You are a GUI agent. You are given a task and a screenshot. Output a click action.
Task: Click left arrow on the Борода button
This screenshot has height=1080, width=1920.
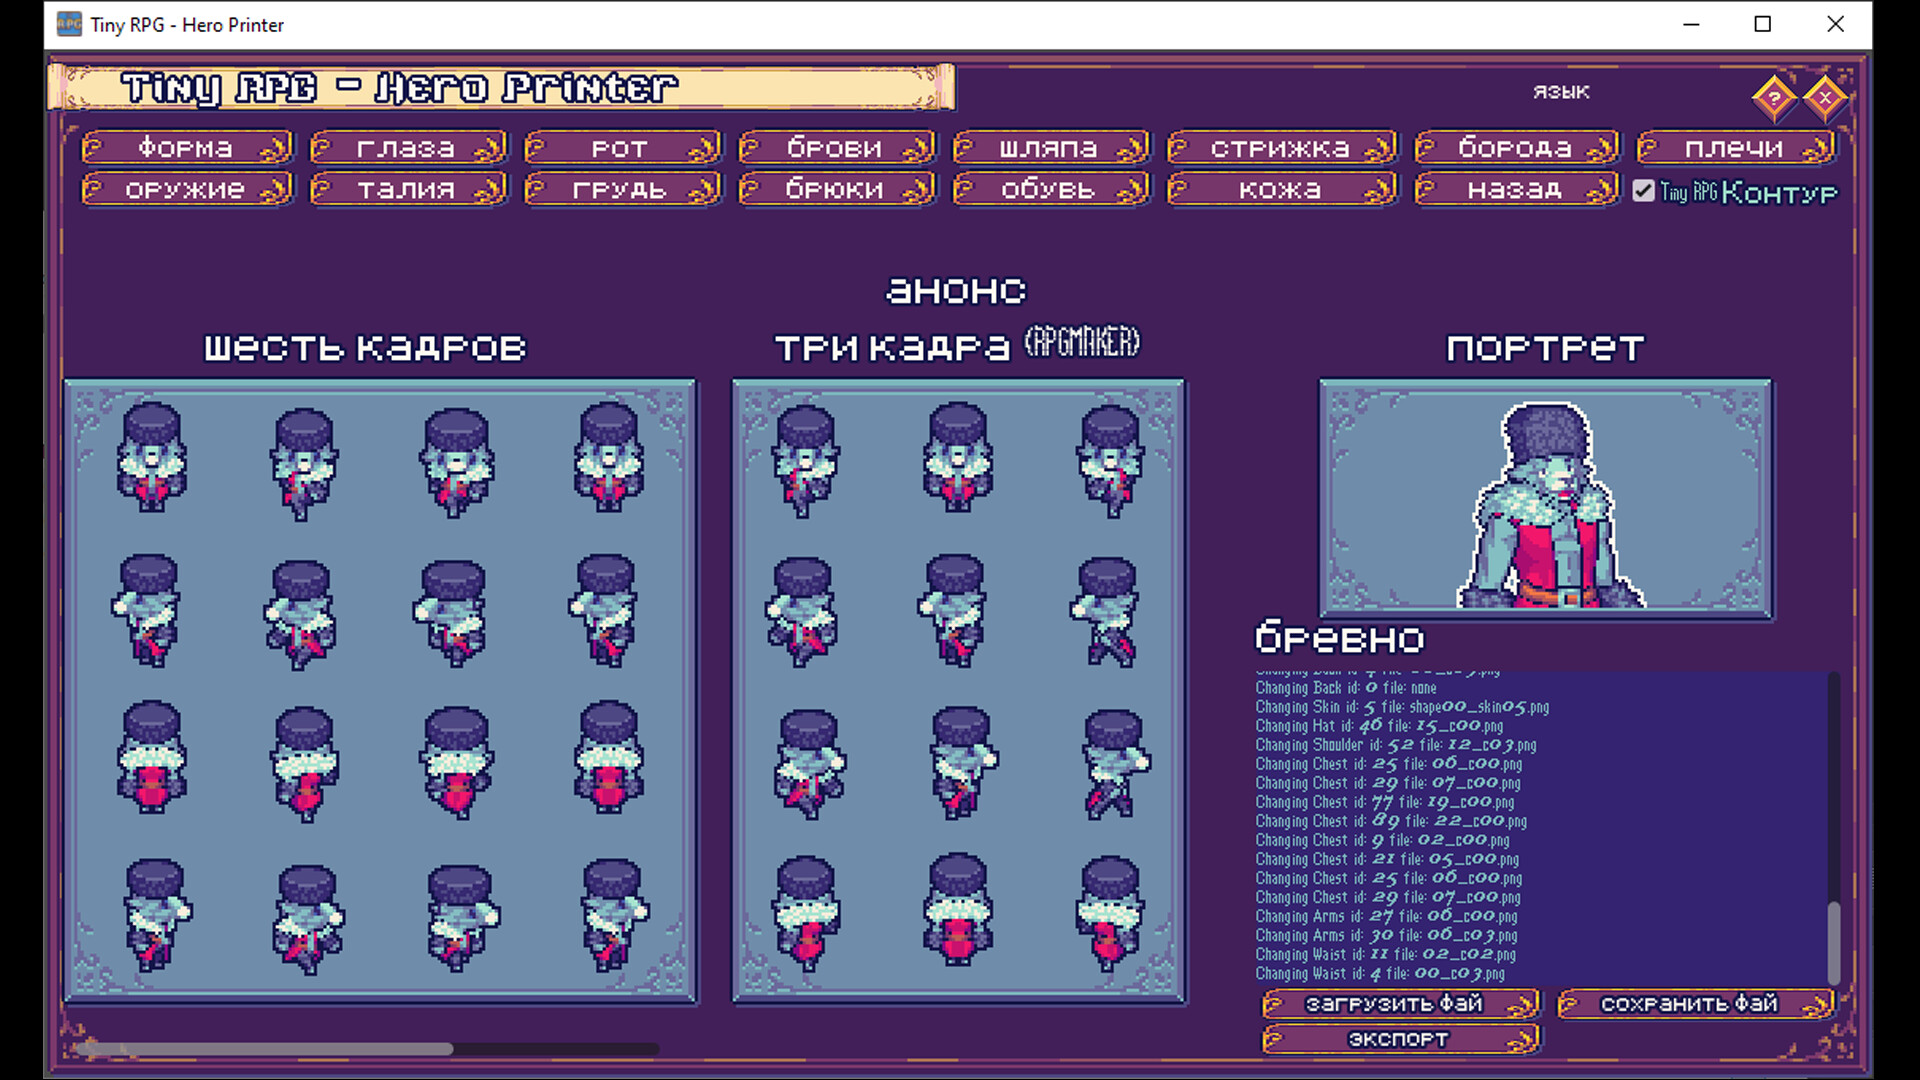click(x=1428, y=147)
